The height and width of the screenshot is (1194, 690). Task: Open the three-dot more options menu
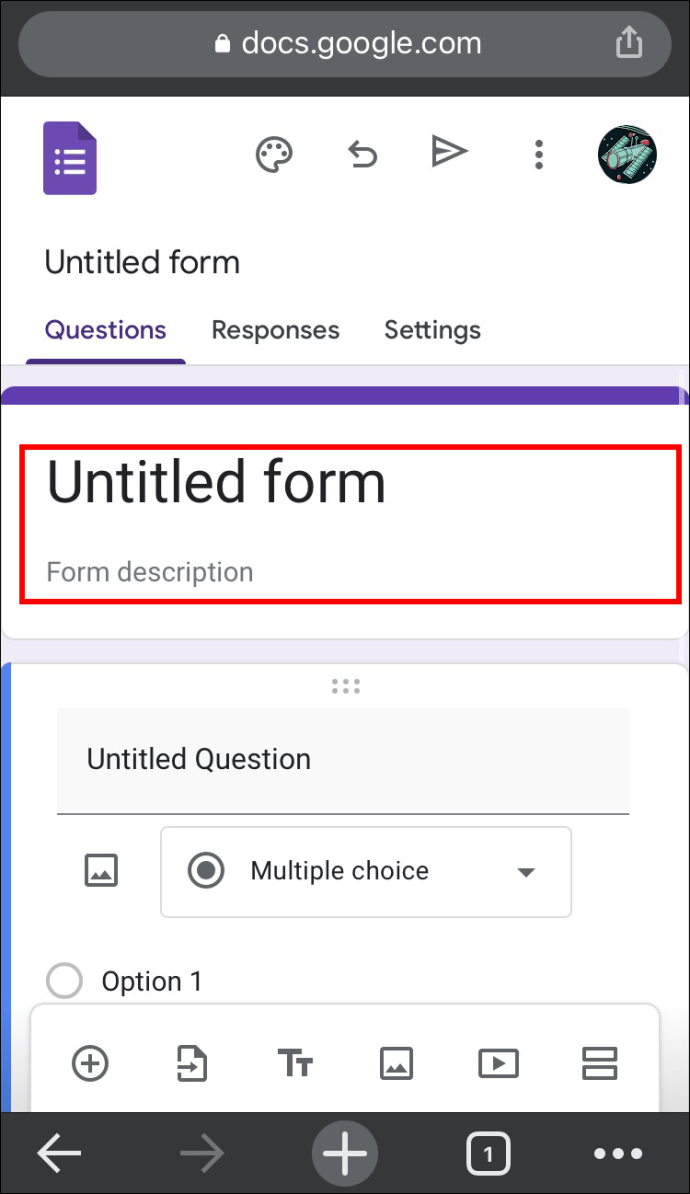[539, 155]
